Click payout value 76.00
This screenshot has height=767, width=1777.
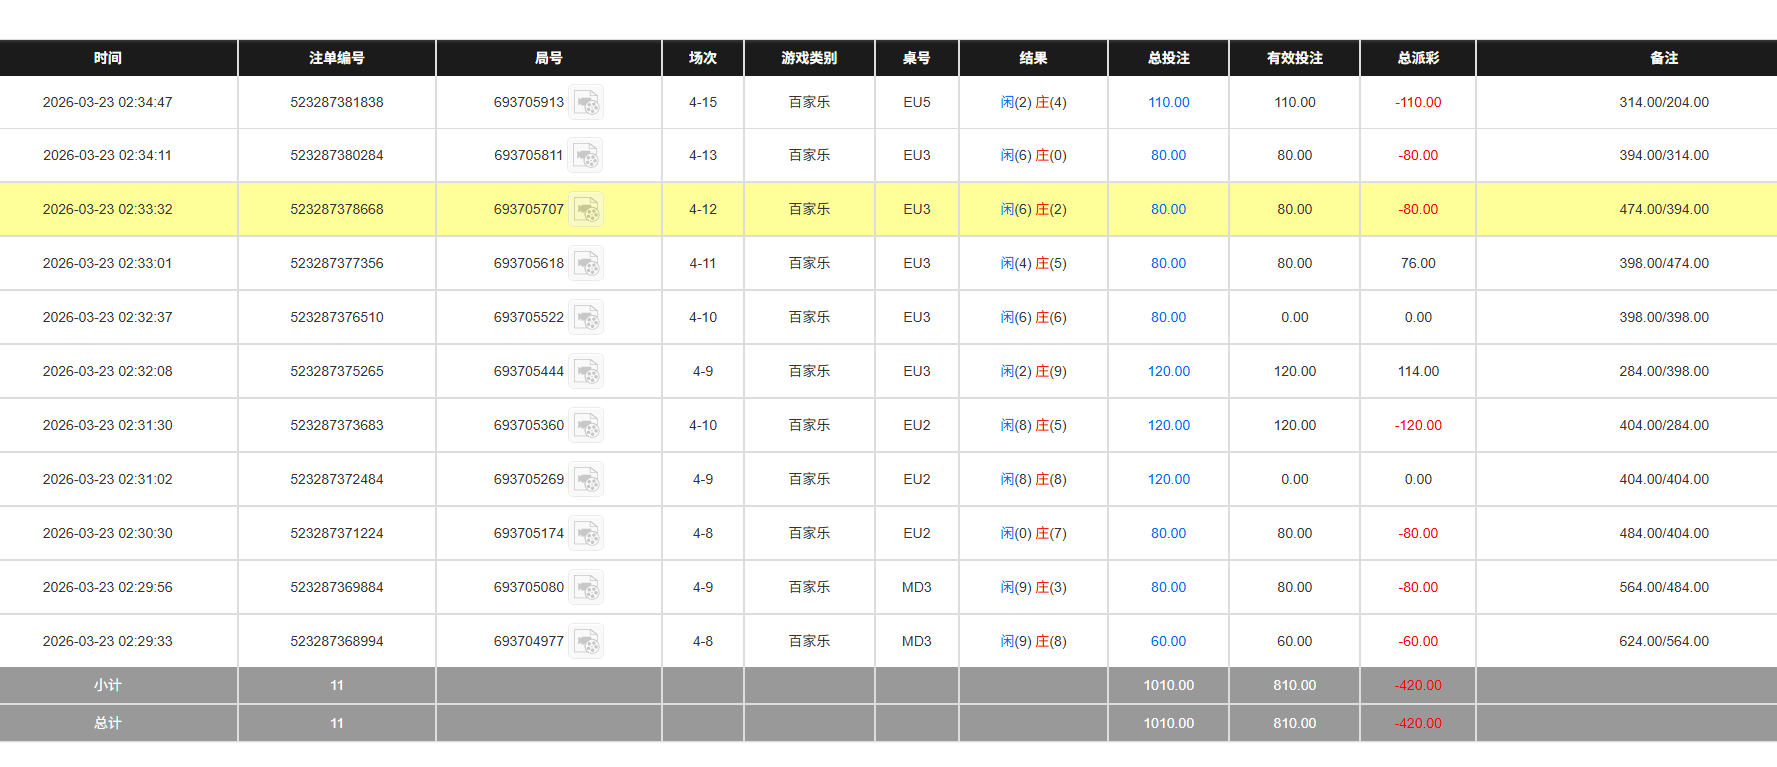[x=1418, y=263]
